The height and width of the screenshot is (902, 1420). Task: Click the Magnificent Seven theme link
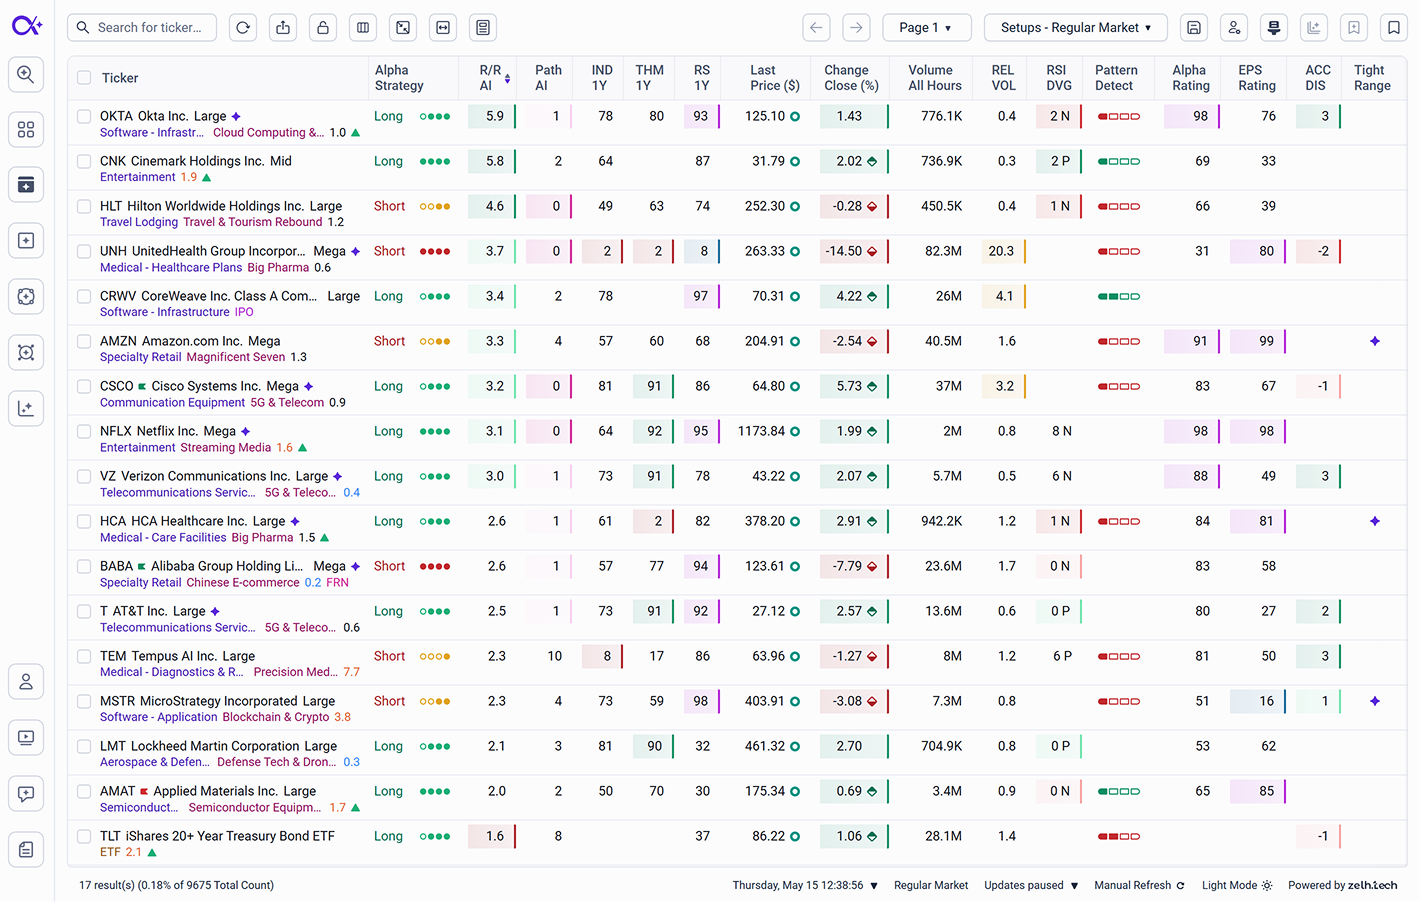(236, 357)
